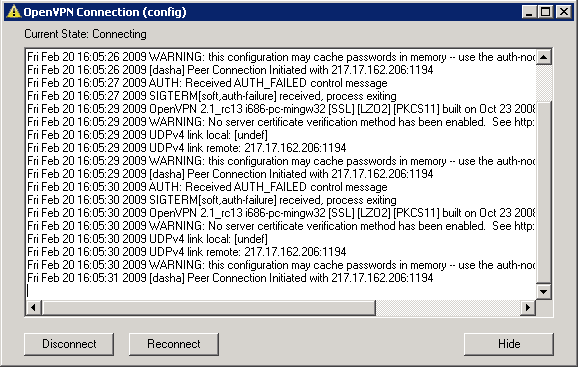Click the Reconnect button

coord(174,344)
